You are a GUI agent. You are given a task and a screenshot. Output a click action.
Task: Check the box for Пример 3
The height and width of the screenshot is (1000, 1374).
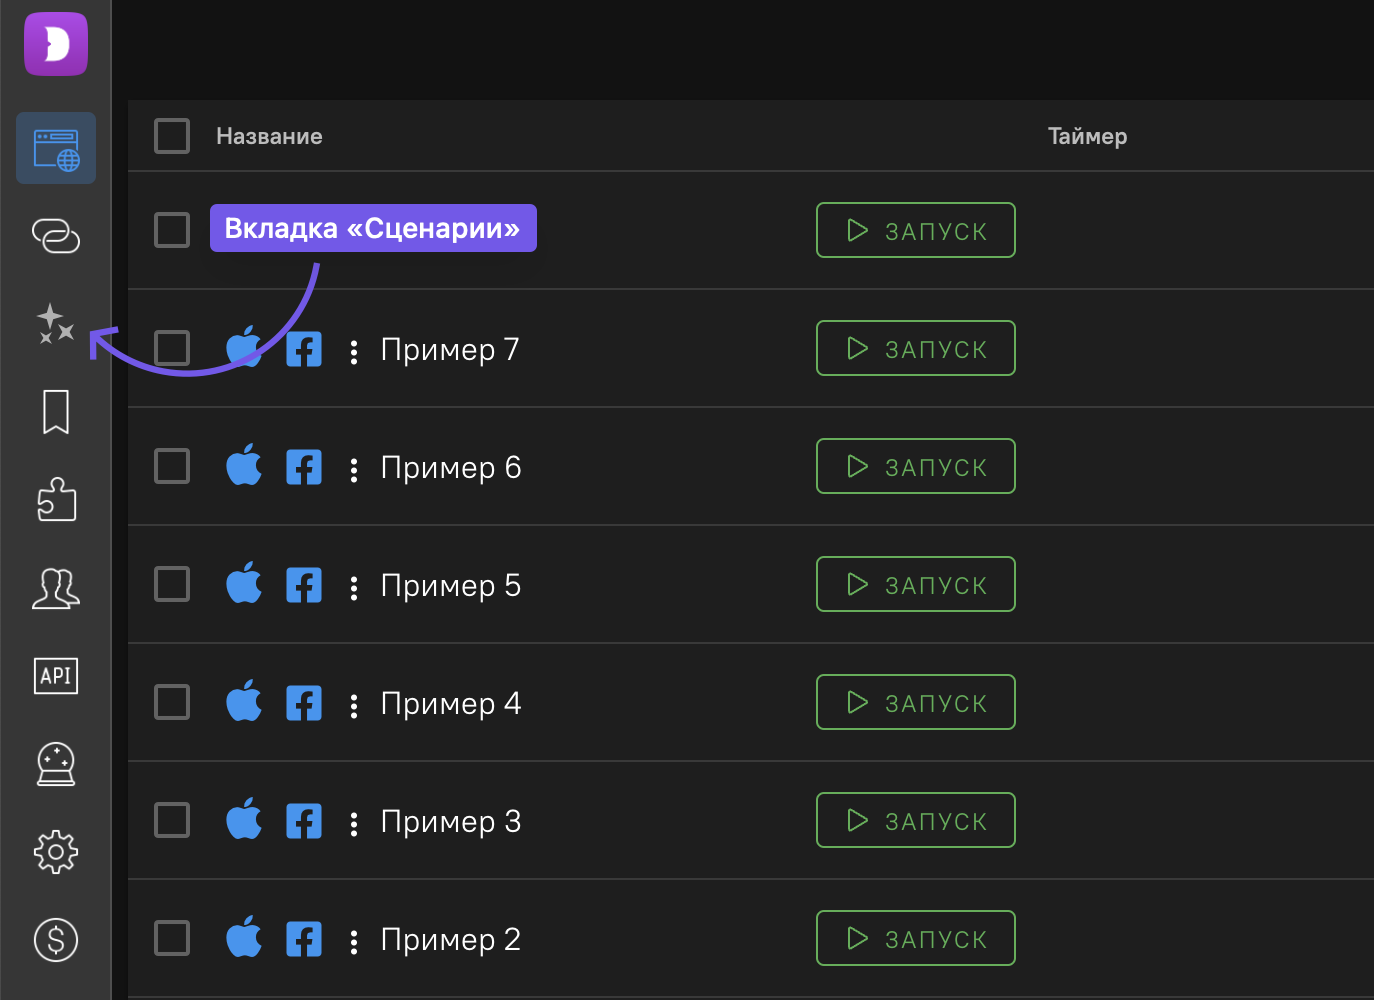pyautogui.click(x=172, y=820)
